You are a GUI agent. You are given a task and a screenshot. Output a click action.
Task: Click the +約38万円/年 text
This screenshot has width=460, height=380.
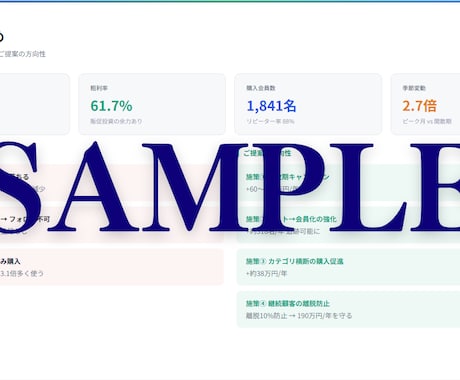(266, 274)
